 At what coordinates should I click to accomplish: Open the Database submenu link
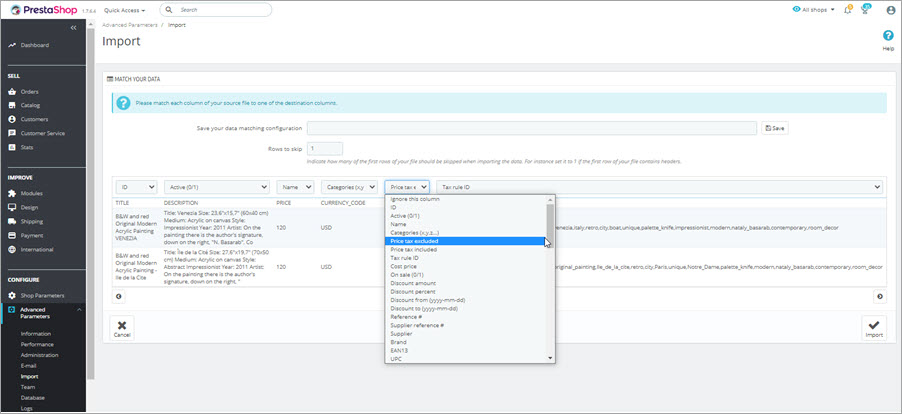pos(33,398)
